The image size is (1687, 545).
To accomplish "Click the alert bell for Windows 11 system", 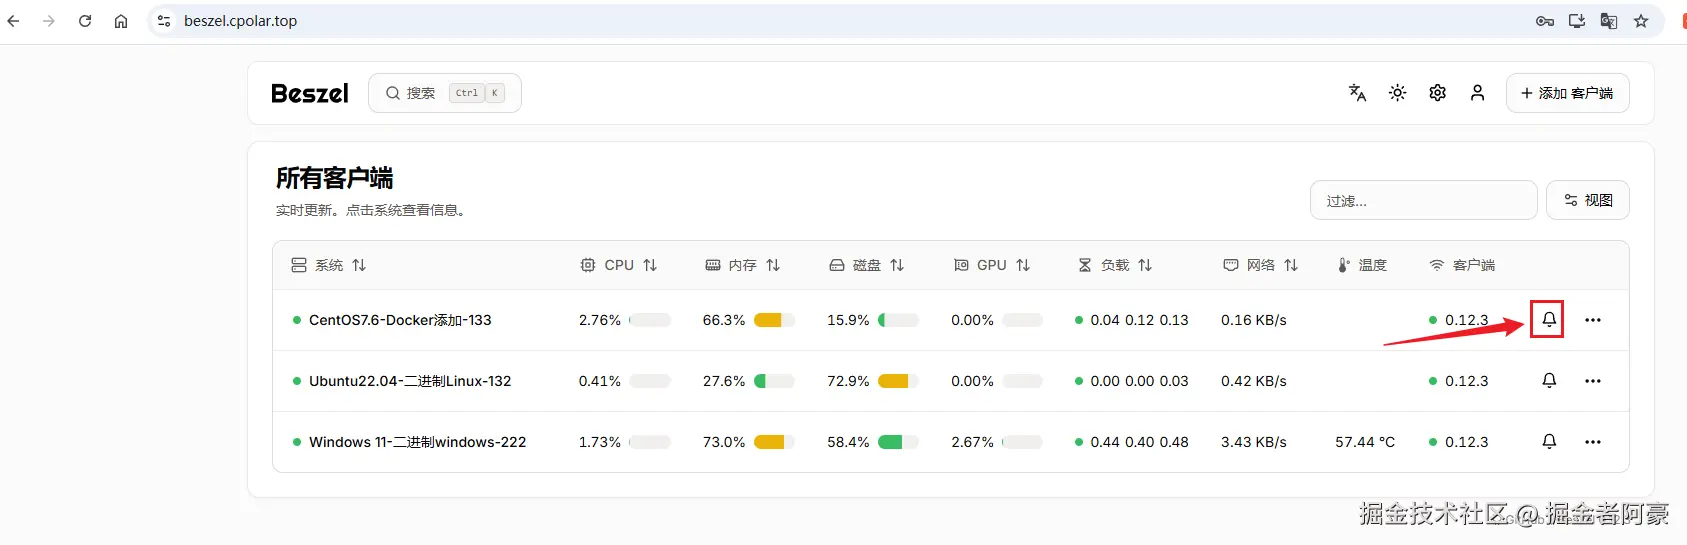I will (x=1549, y=442).
